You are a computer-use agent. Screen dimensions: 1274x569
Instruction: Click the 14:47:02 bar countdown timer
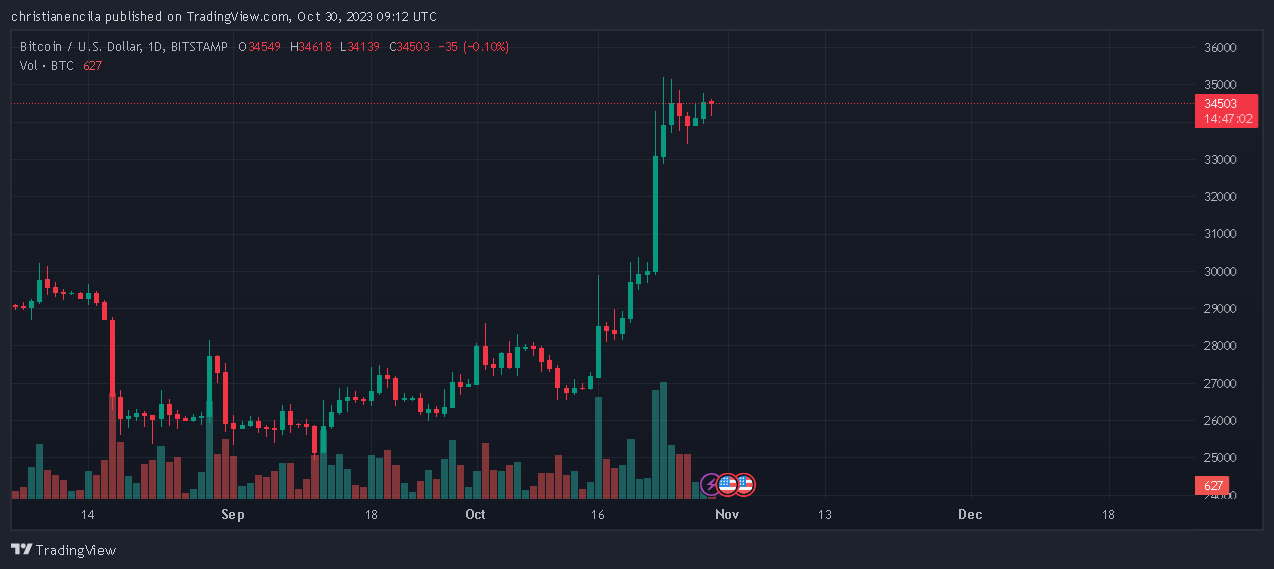[1228, 118]
